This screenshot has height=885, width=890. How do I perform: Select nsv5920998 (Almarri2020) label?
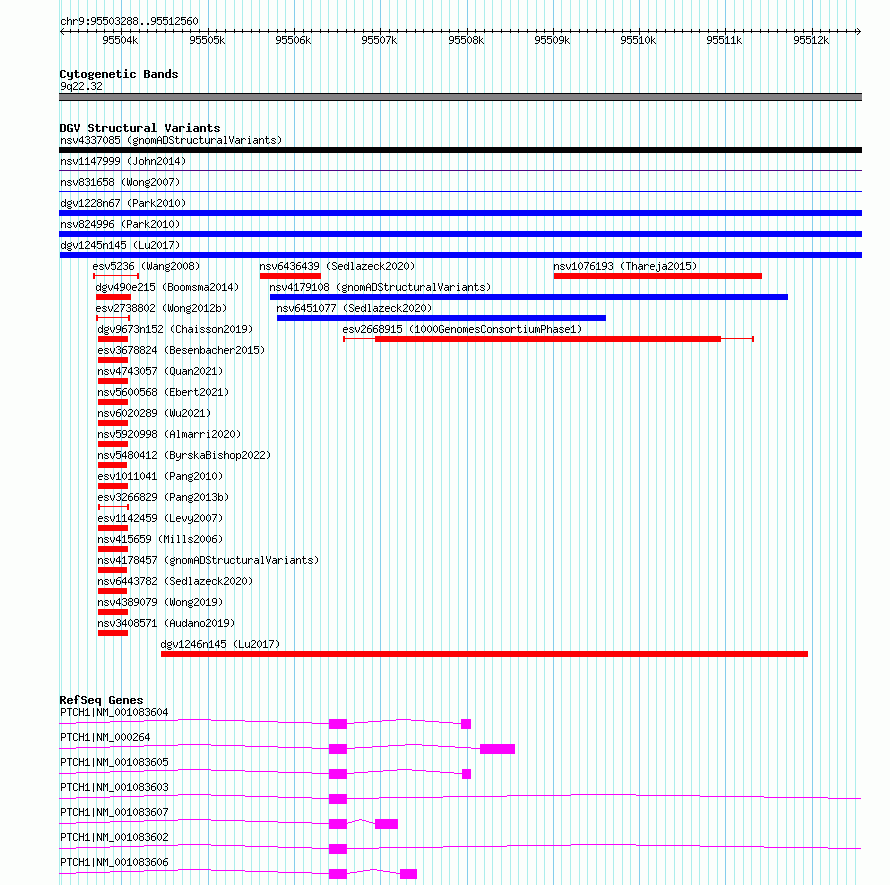pos(169,434)
